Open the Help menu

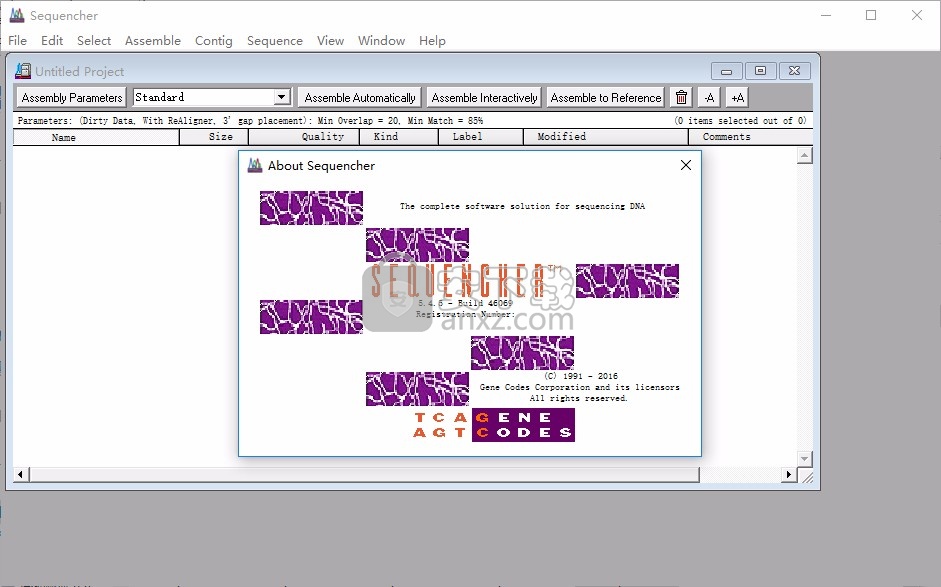tap(432, 40)
